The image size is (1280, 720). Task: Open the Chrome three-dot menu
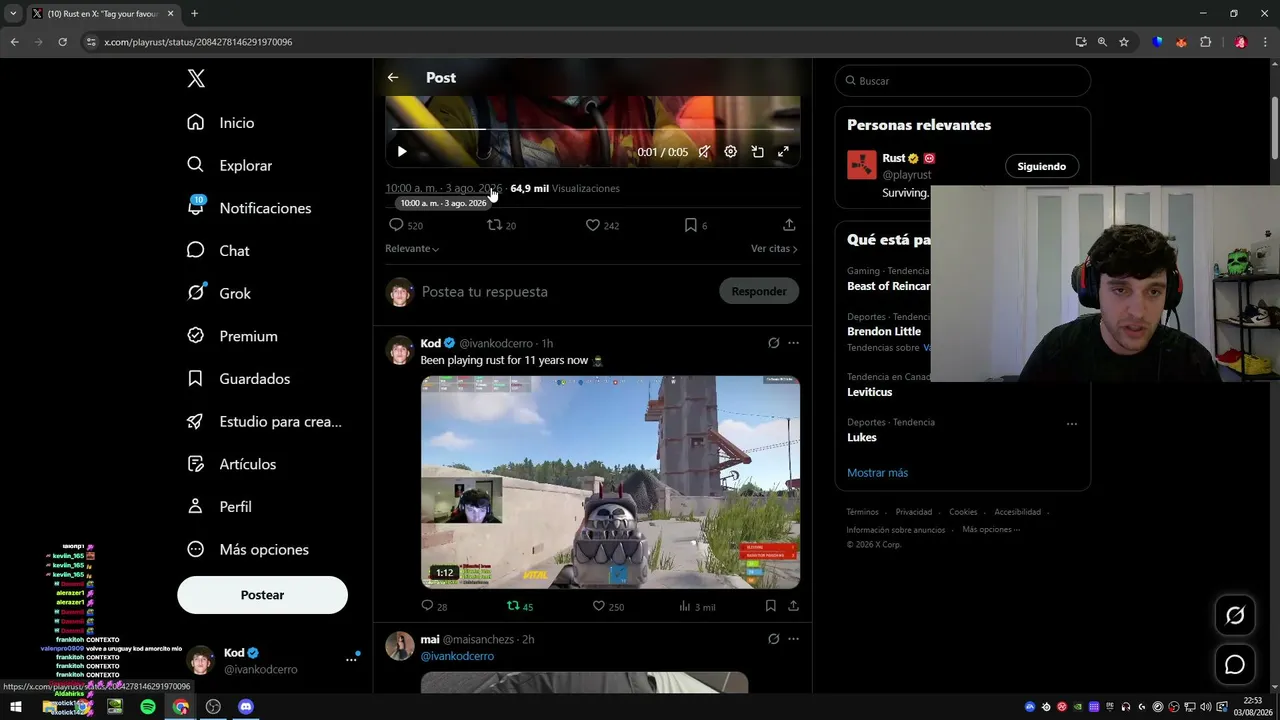tap(1265, 42)
